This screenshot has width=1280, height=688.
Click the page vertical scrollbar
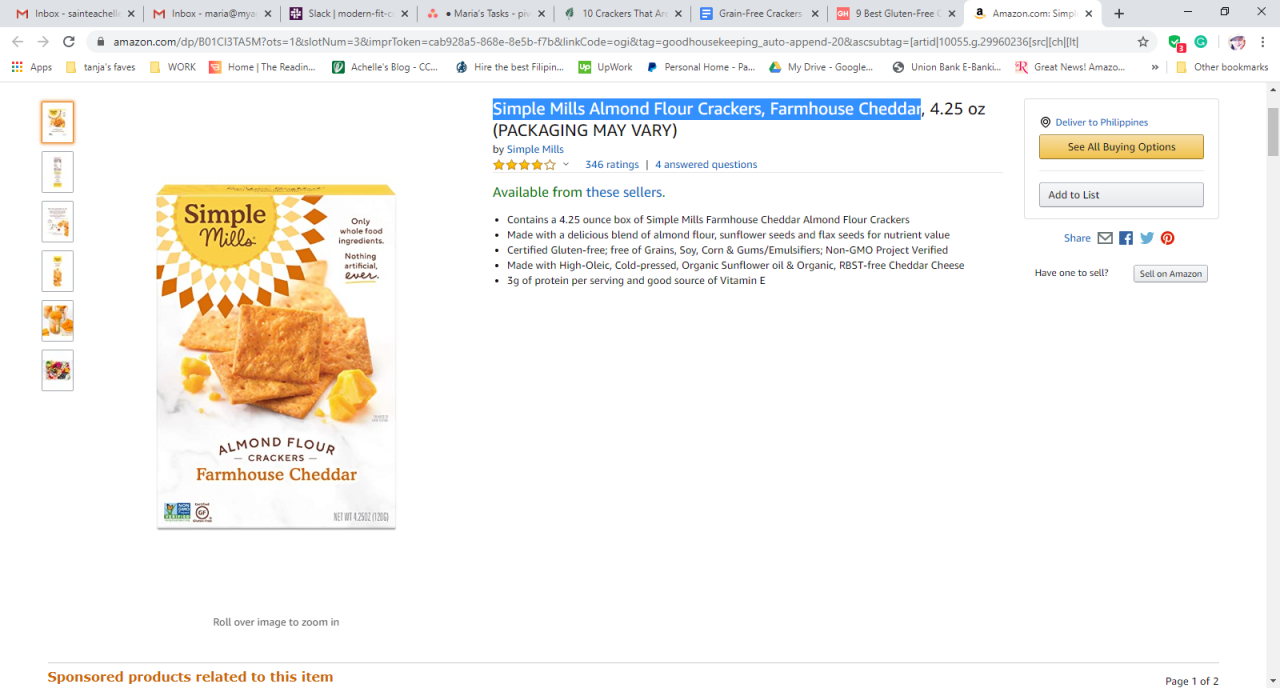point(1272,385)
